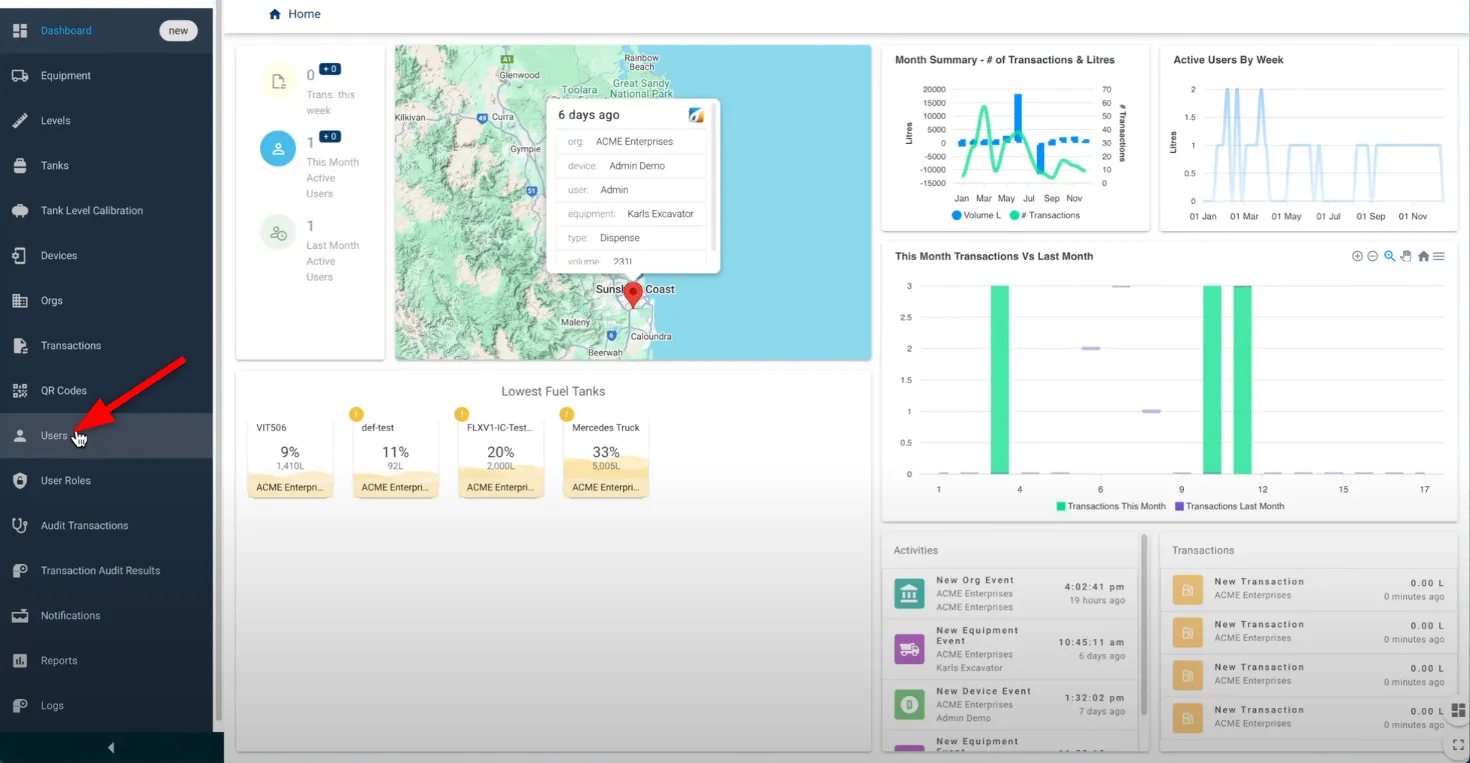1470x763 pixels.
Task: Open New Equipment Event Karls Excavator row
Action: tap(1010, 649)
